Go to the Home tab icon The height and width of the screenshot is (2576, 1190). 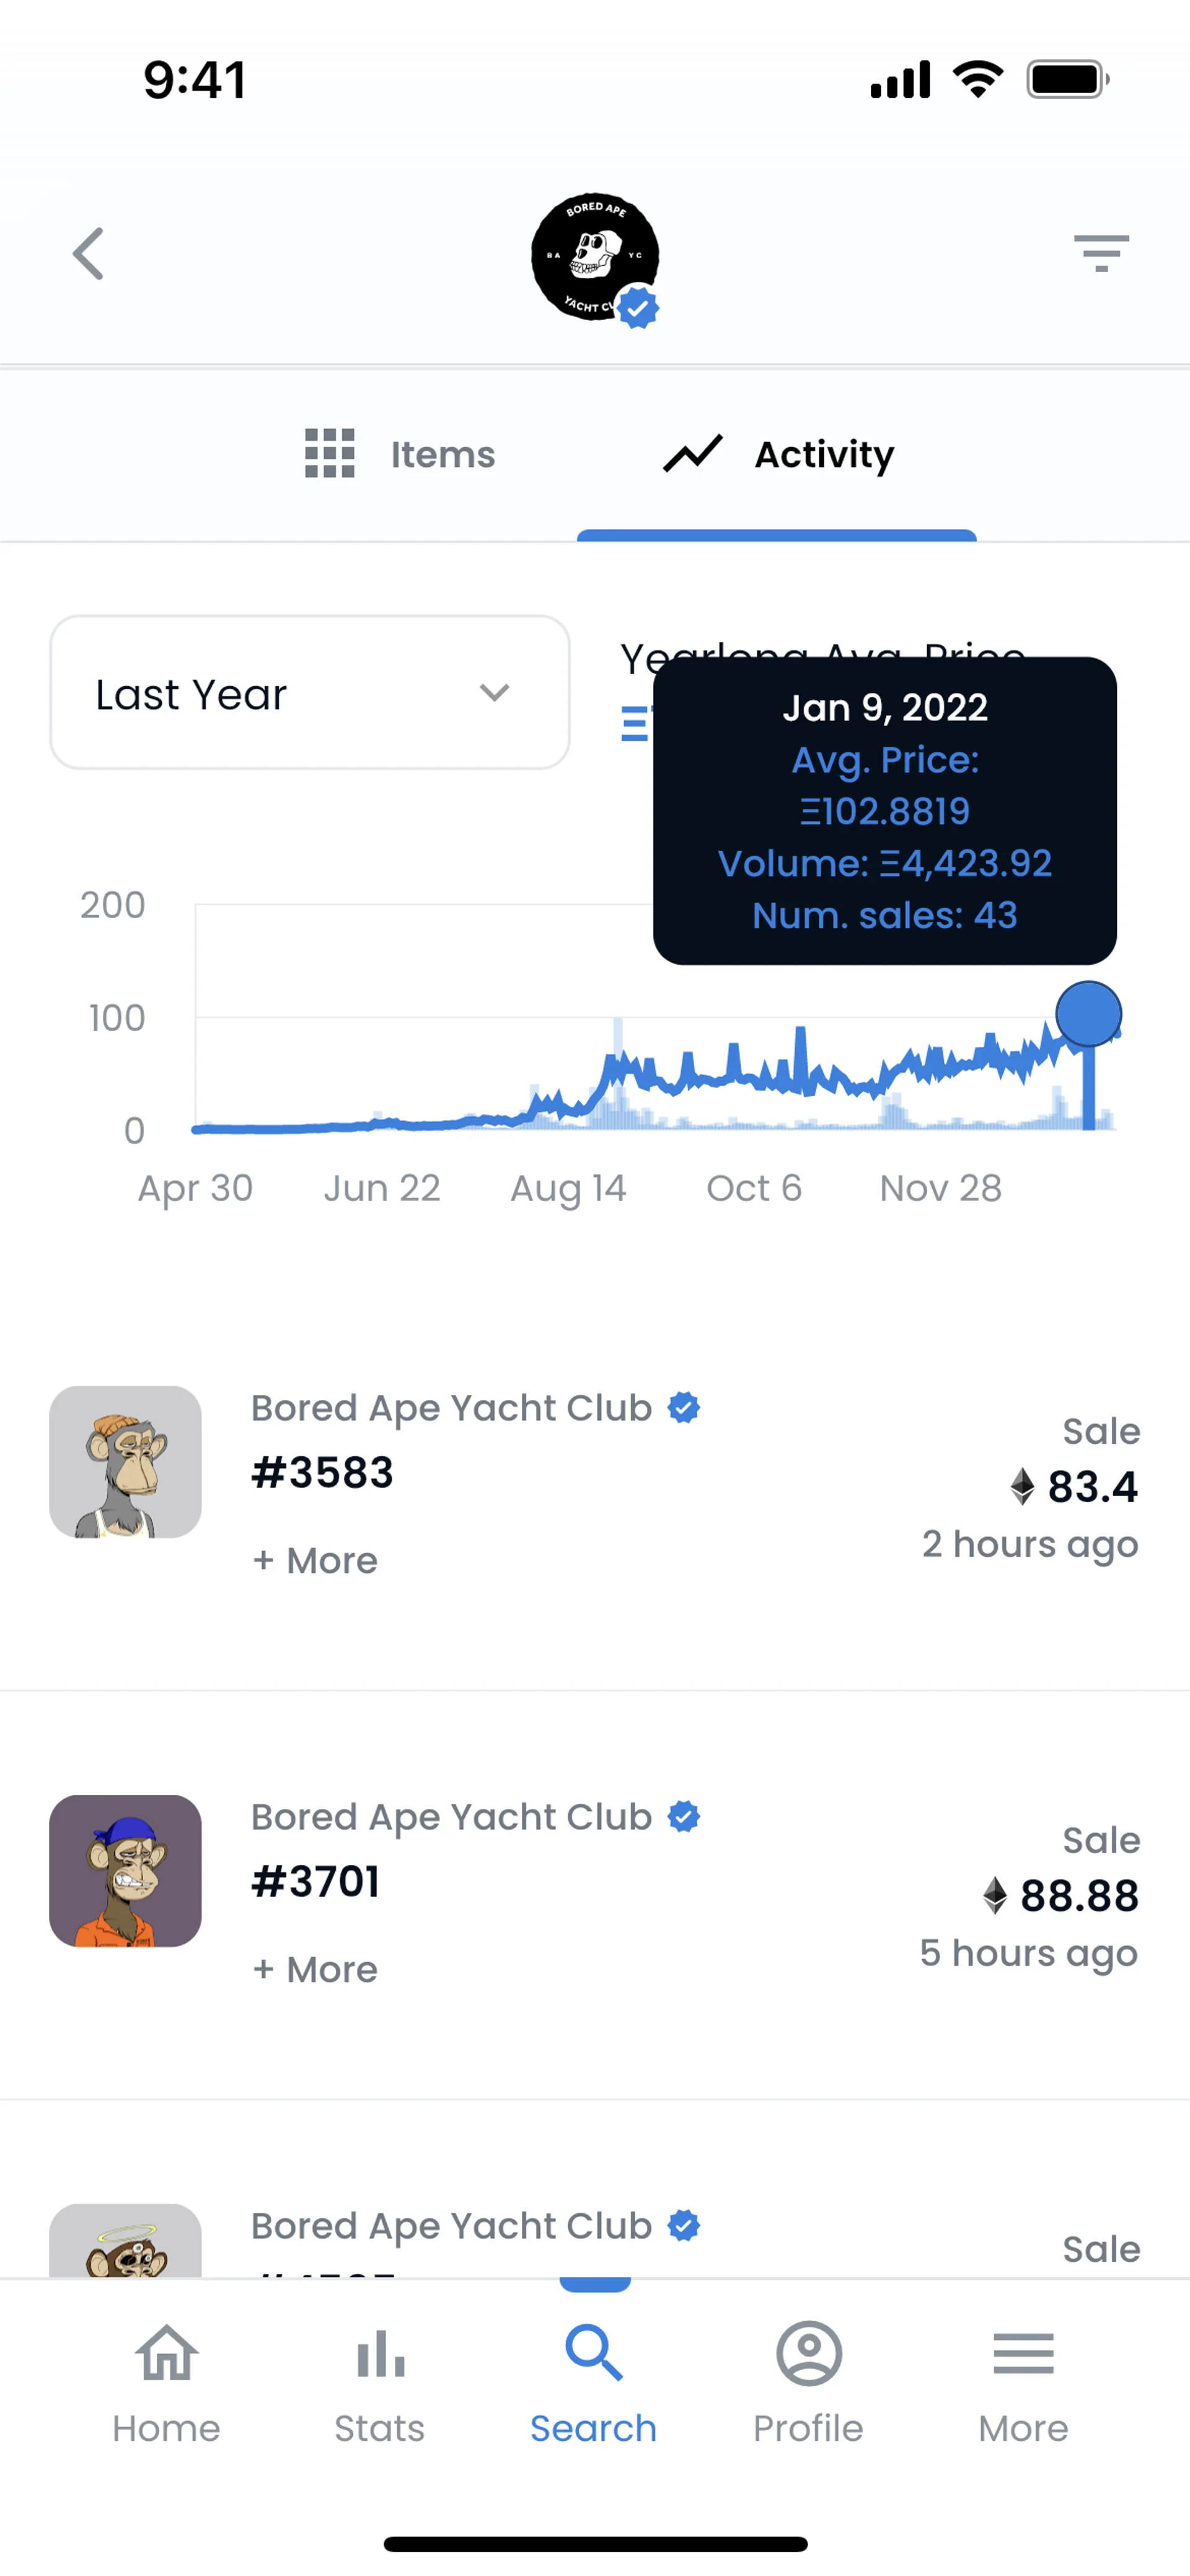coord(166,2354)
